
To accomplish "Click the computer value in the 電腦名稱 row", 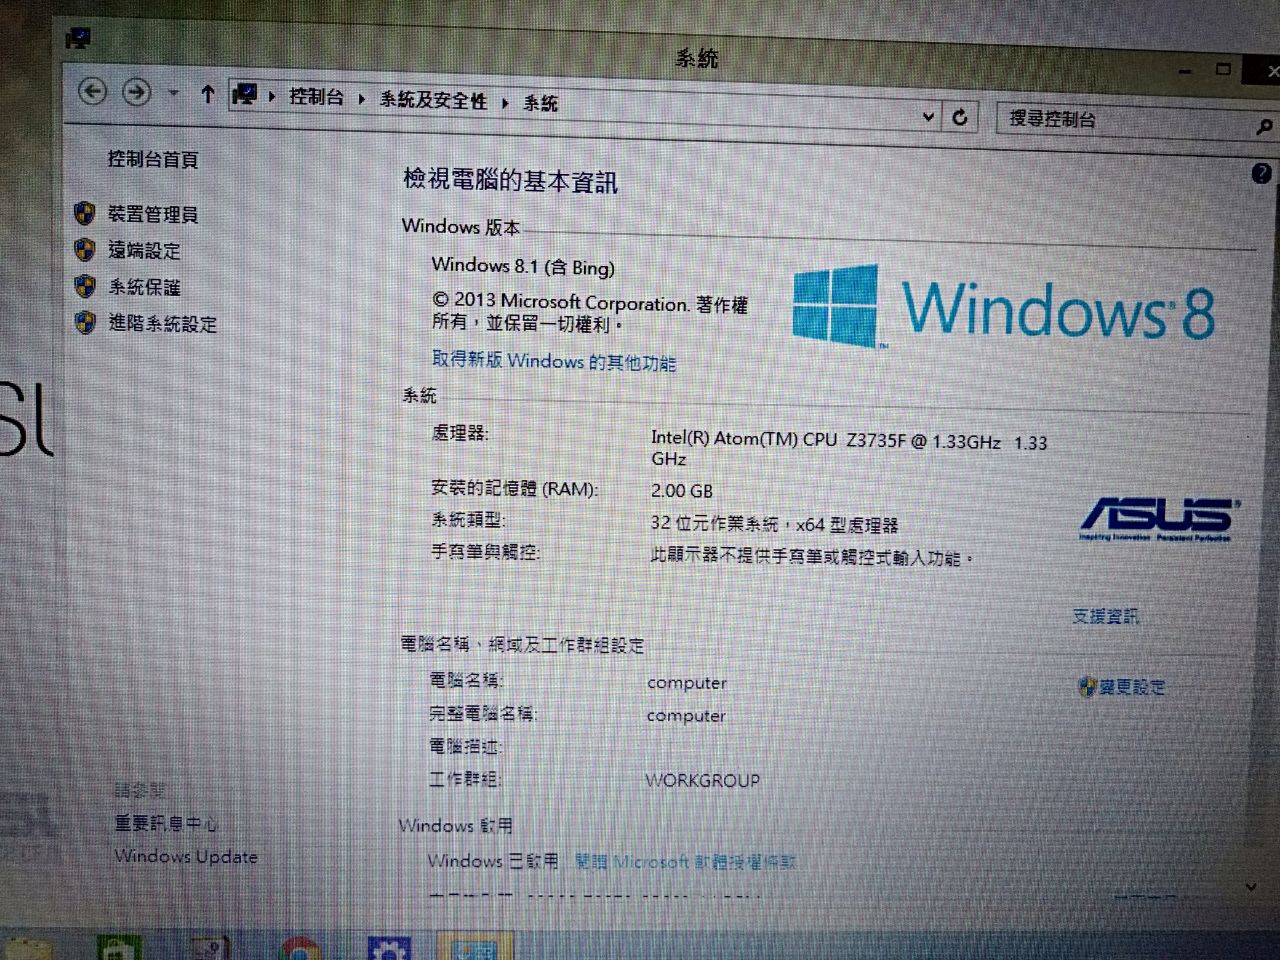I will tap(687, 683).
